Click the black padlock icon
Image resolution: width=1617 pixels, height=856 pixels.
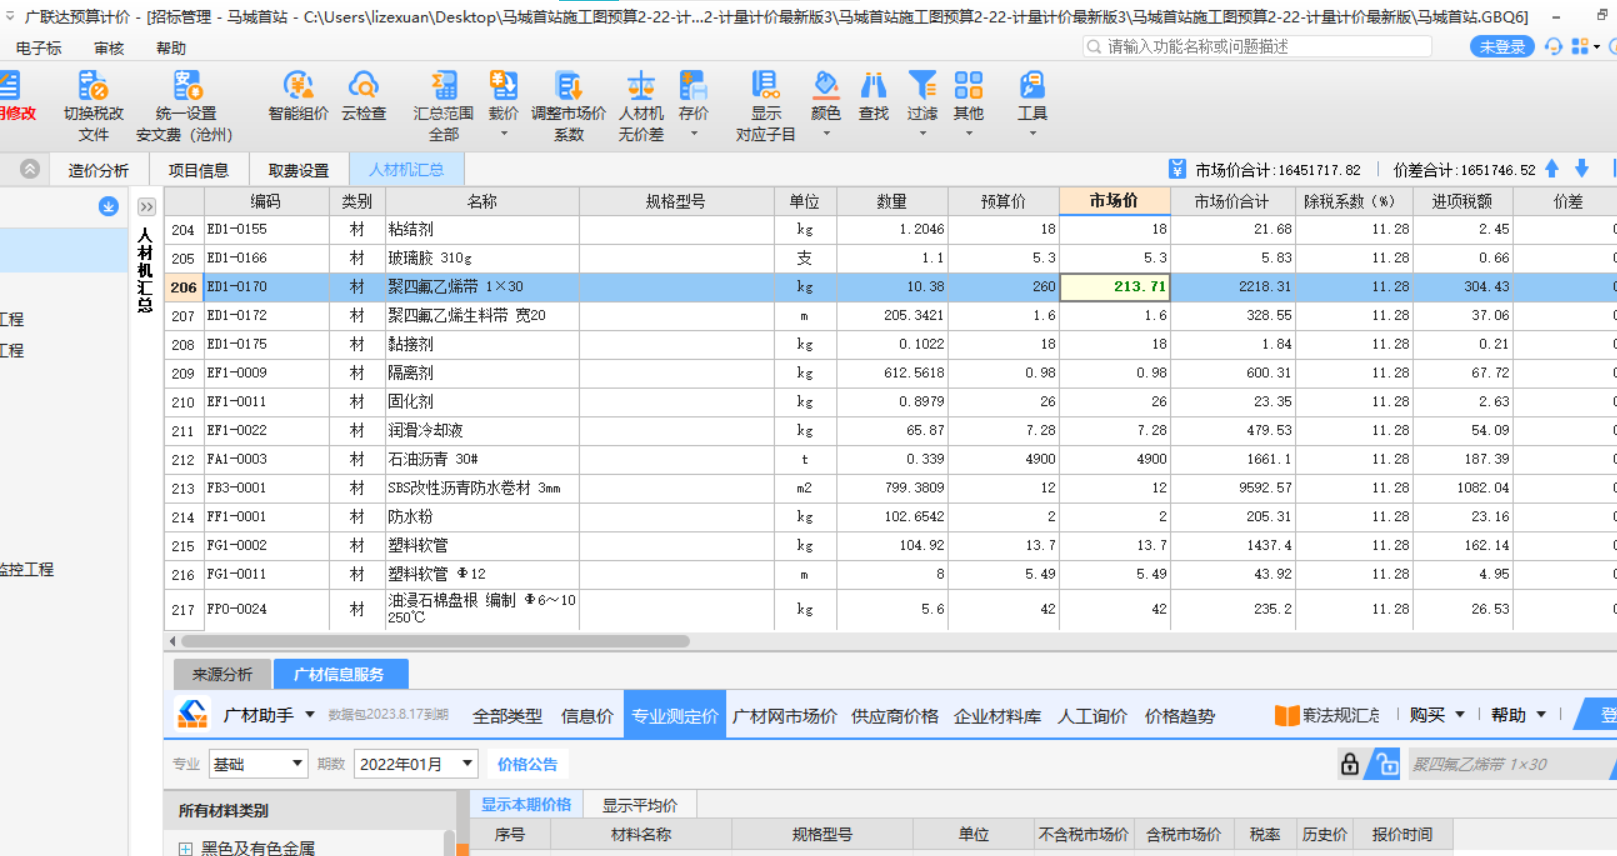1349,764
